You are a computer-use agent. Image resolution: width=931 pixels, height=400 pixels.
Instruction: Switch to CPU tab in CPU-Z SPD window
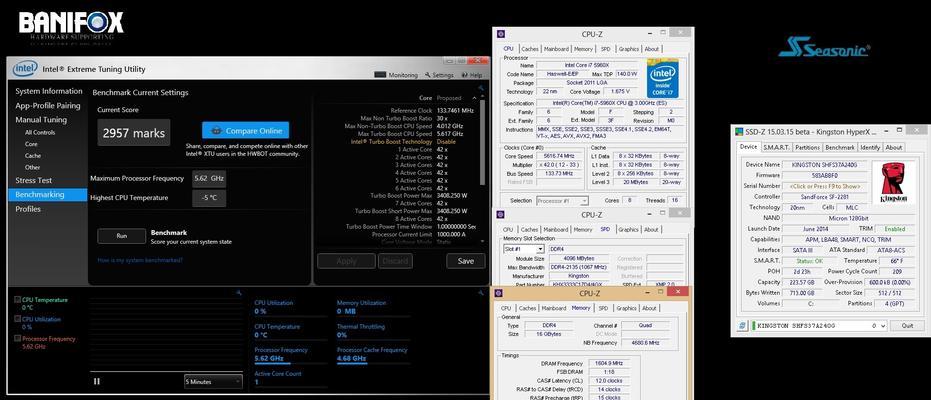click(x=508, y=229)
